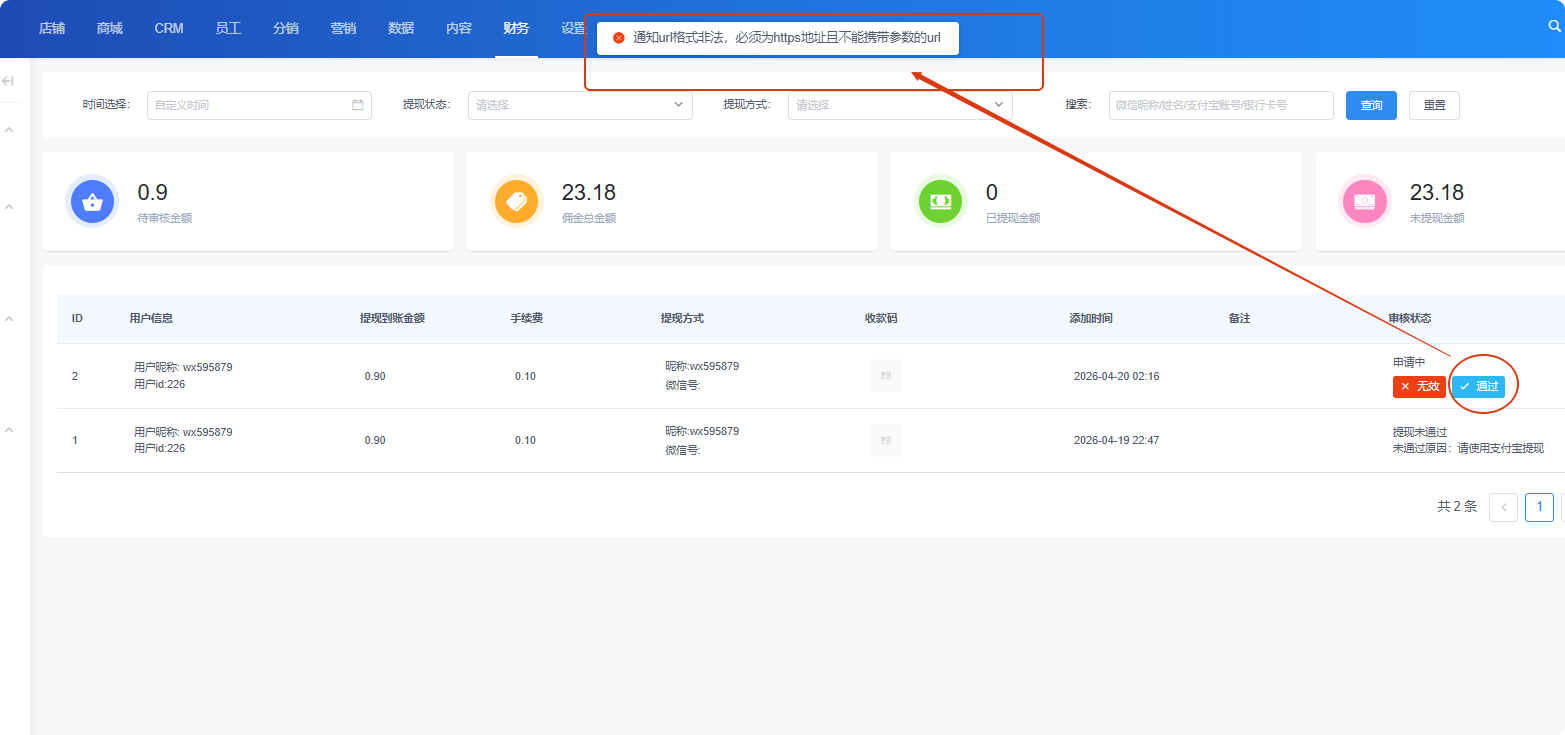Click the calendar icon in date field
The width and height of the screenshot is (1565, 735).
pyautogui.click(x=358, y=105)
